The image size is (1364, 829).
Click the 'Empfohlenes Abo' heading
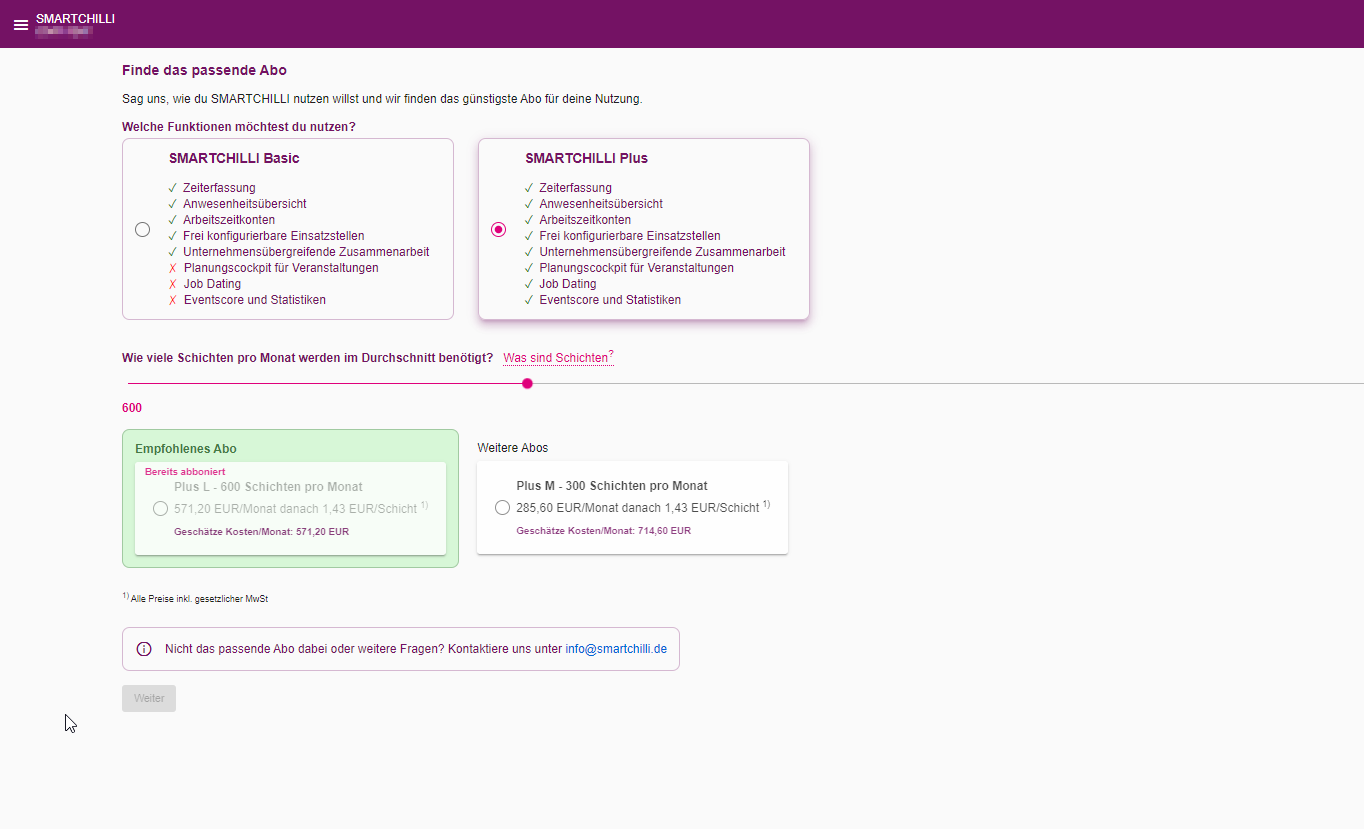(x=186, y=449)
